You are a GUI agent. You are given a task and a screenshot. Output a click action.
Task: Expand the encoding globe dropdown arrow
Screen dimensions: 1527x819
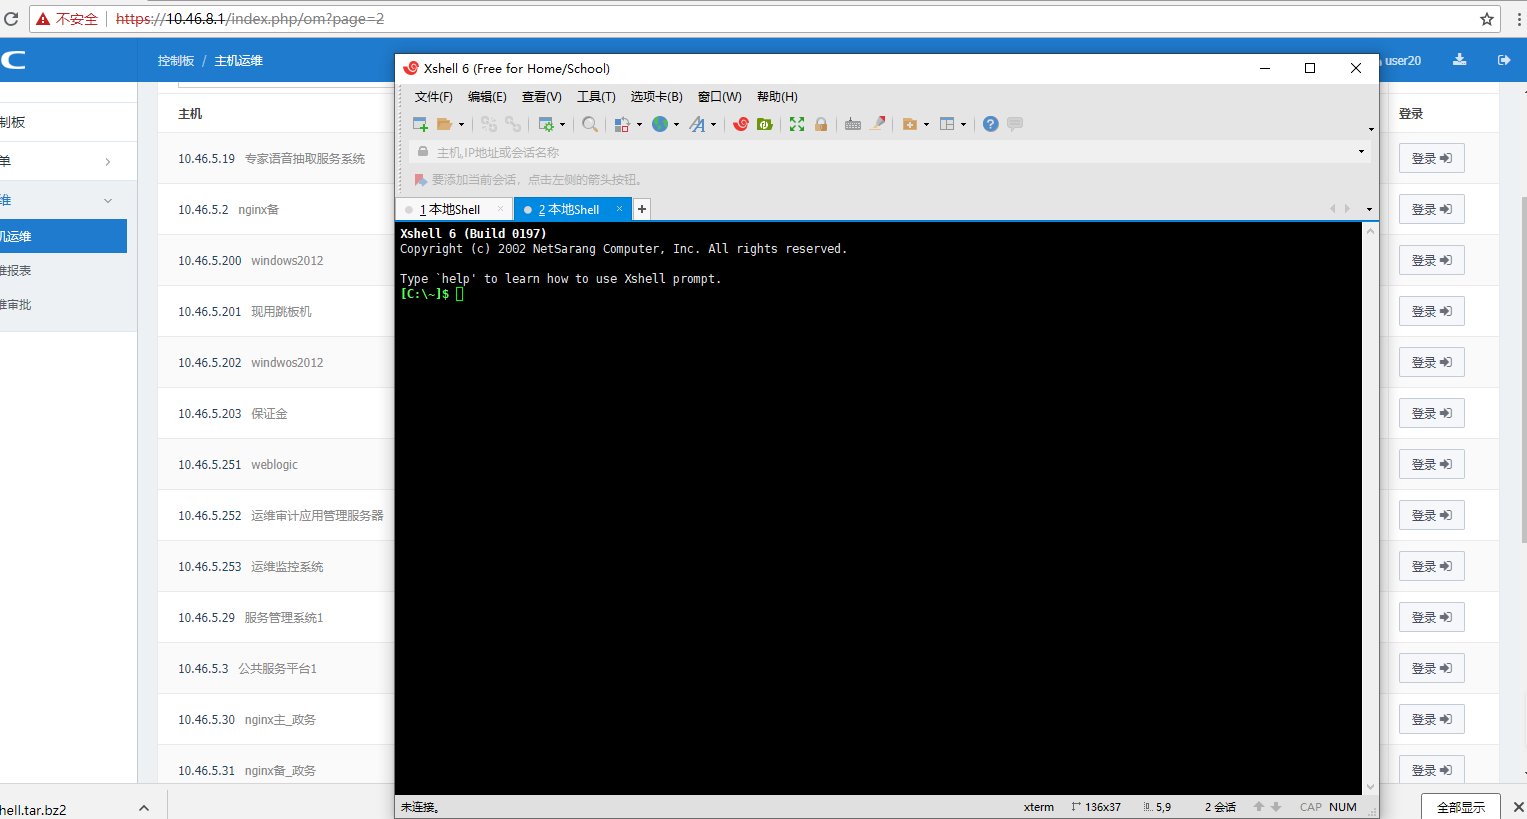tap(677, 125)
